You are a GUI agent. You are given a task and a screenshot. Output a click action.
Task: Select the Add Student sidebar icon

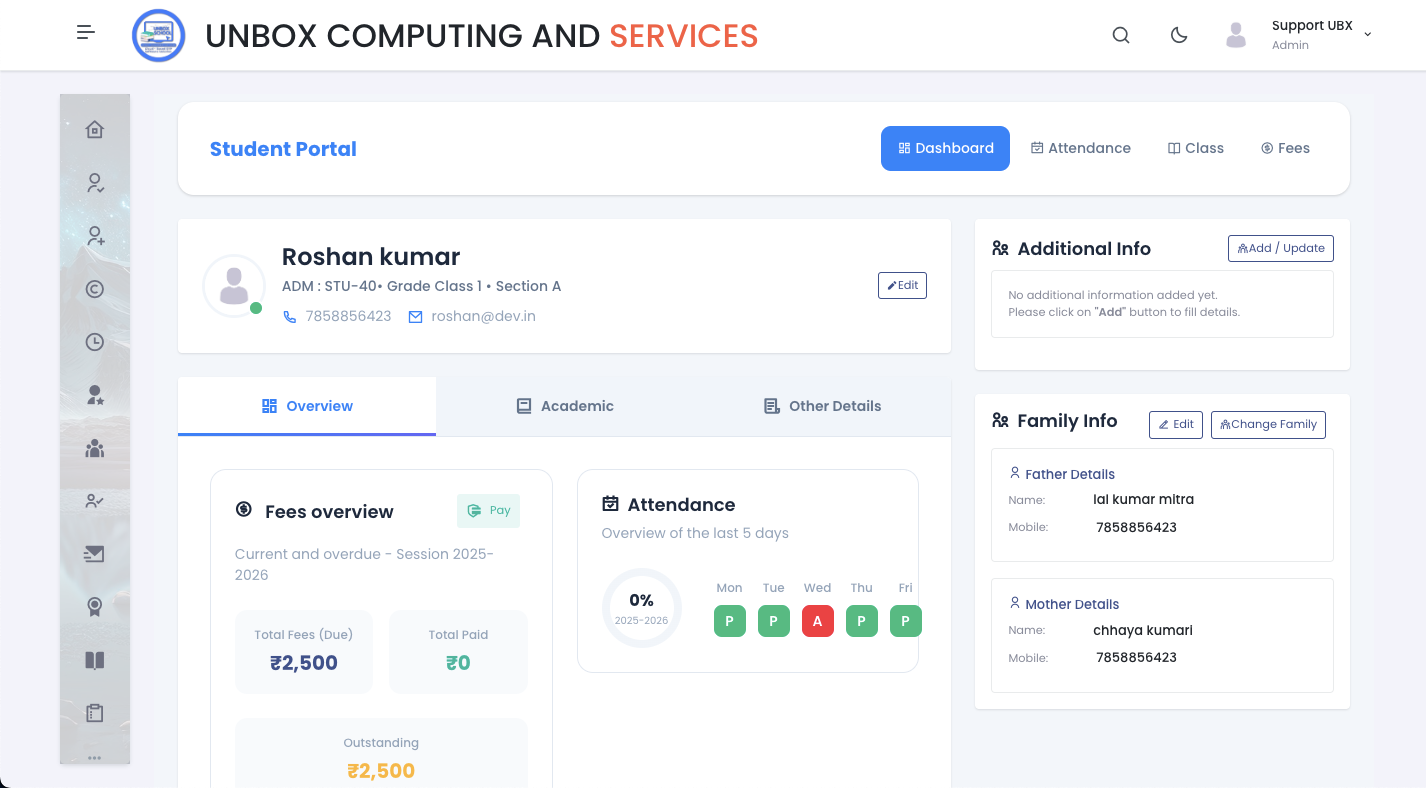point(95,235)
